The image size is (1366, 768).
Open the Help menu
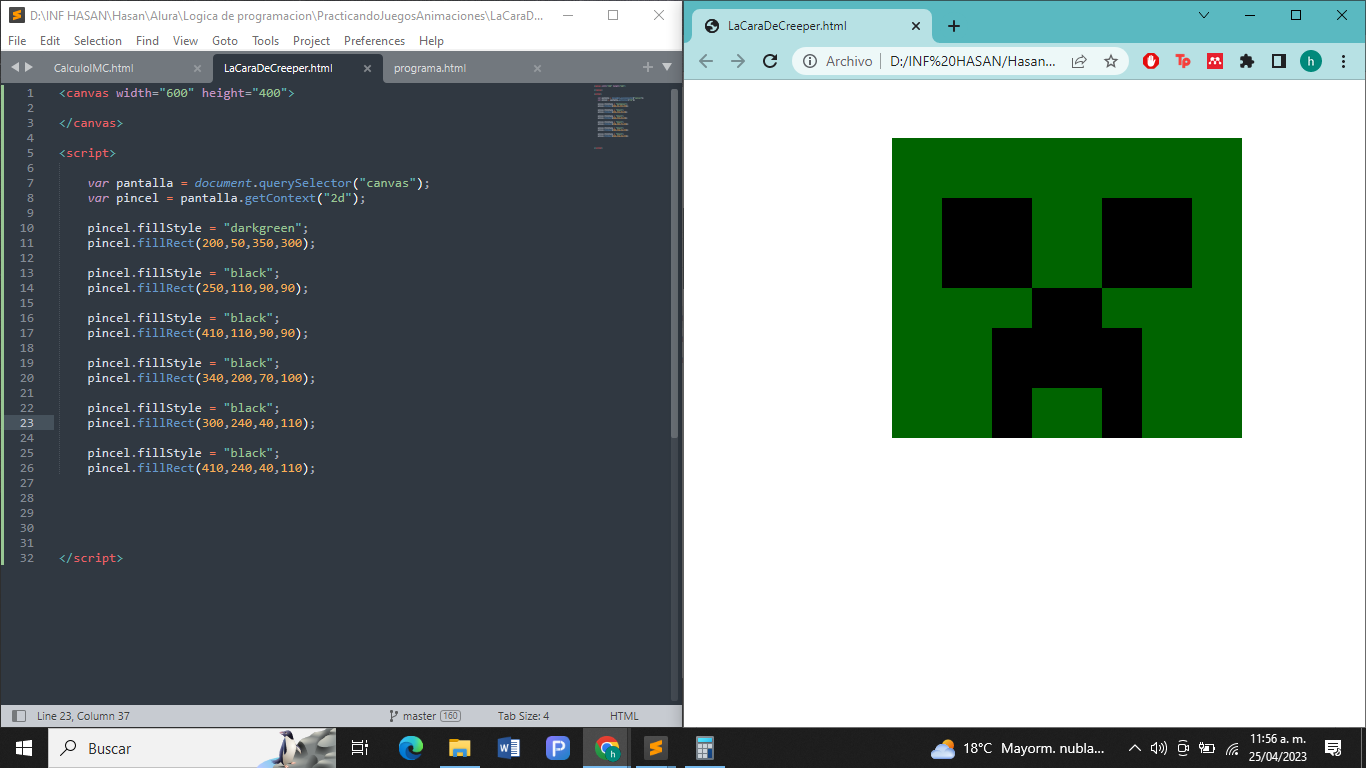point(431,41)
